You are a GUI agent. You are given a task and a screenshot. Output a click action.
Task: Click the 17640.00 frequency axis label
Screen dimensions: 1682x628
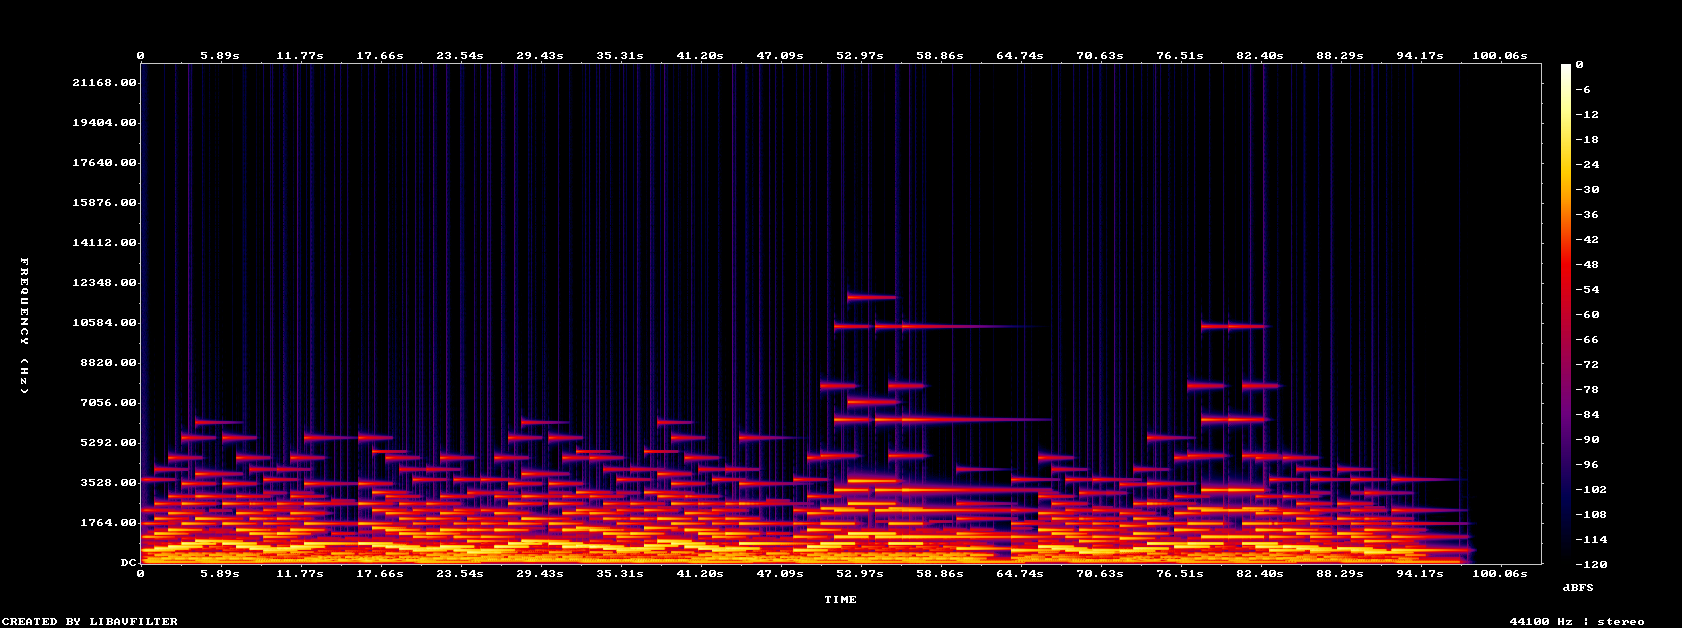(x=104, y=163)
